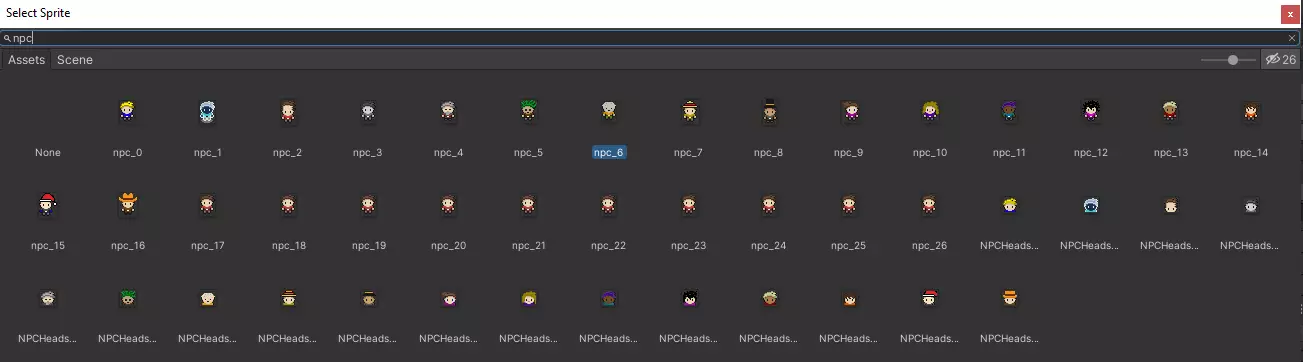The width and height of the screenshot is (1303, 362).
Task: Select the npc_21 sprite
Action: (x=528, y=205)
